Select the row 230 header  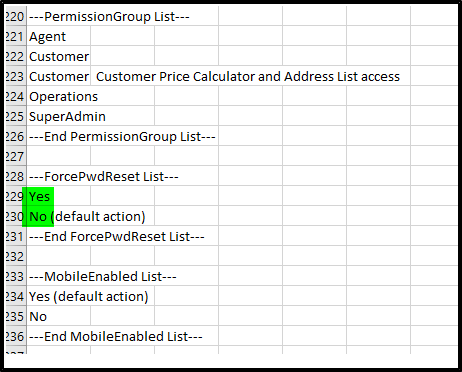[15, 217]
